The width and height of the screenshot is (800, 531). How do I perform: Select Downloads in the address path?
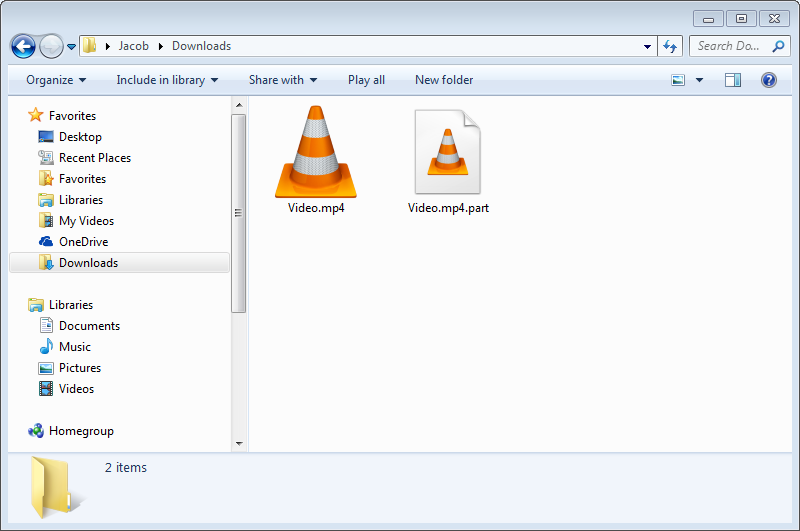point(201,46)
